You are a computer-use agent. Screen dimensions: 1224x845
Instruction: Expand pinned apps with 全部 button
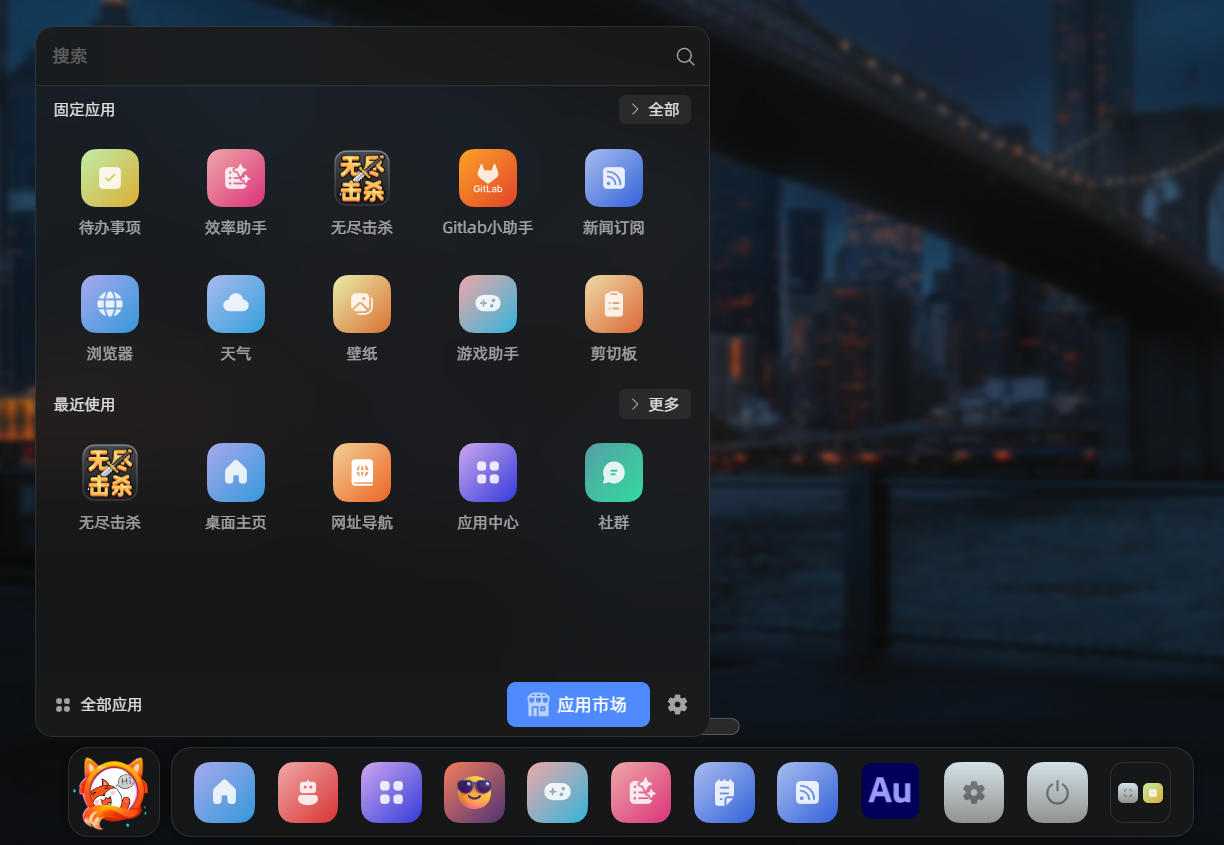655,110
